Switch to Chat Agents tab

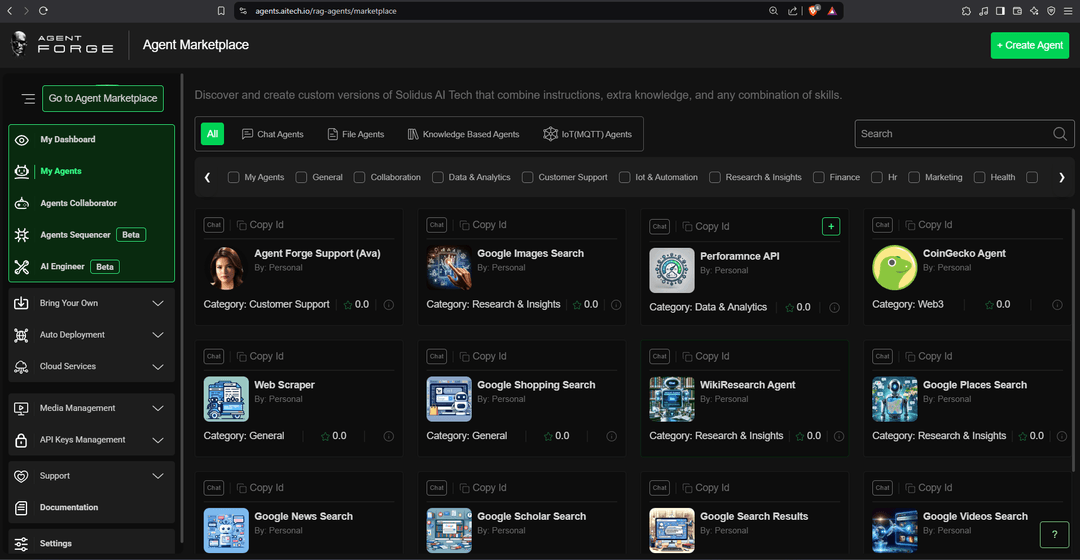click(x=273, y=134)
